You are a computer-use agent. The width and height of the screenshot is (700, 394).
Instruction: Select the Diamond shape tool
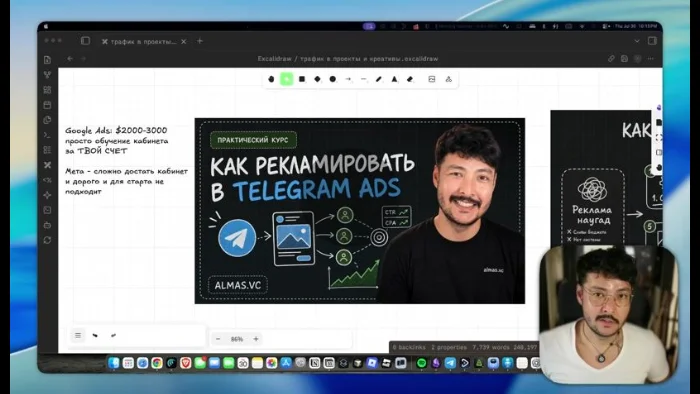317,79
